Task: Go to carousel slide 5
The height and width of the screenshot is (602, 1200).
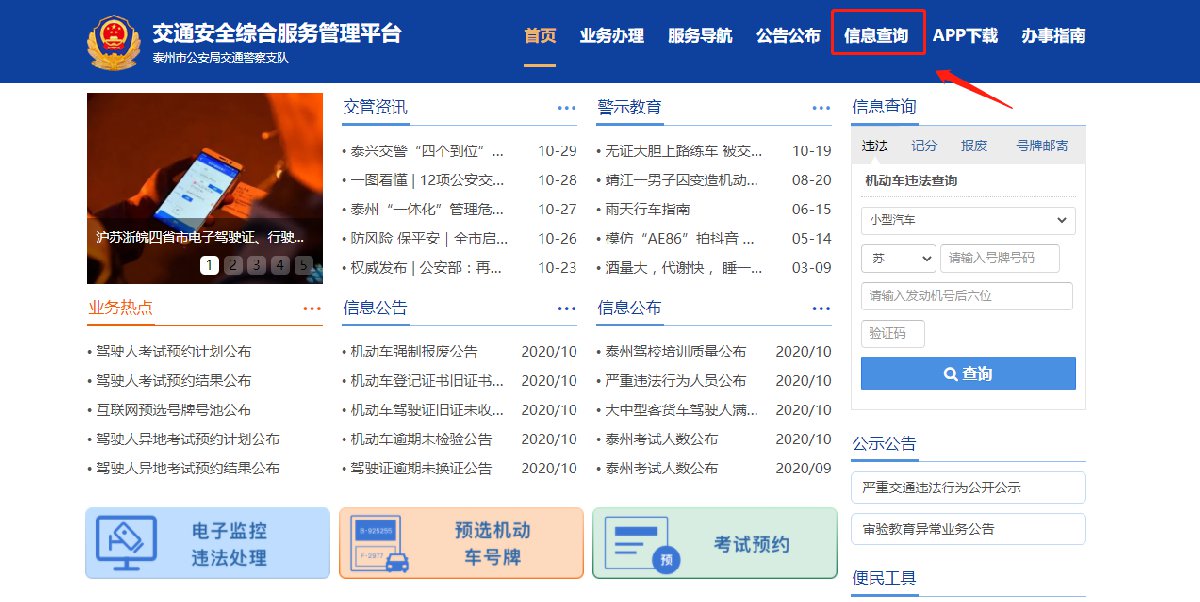Action: (303, 265)
